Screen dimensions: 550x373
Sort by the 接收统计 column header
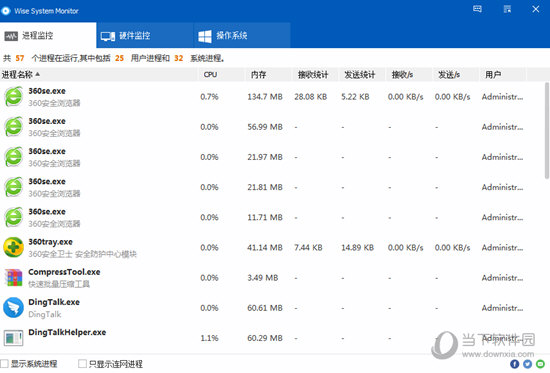[313, 74]
